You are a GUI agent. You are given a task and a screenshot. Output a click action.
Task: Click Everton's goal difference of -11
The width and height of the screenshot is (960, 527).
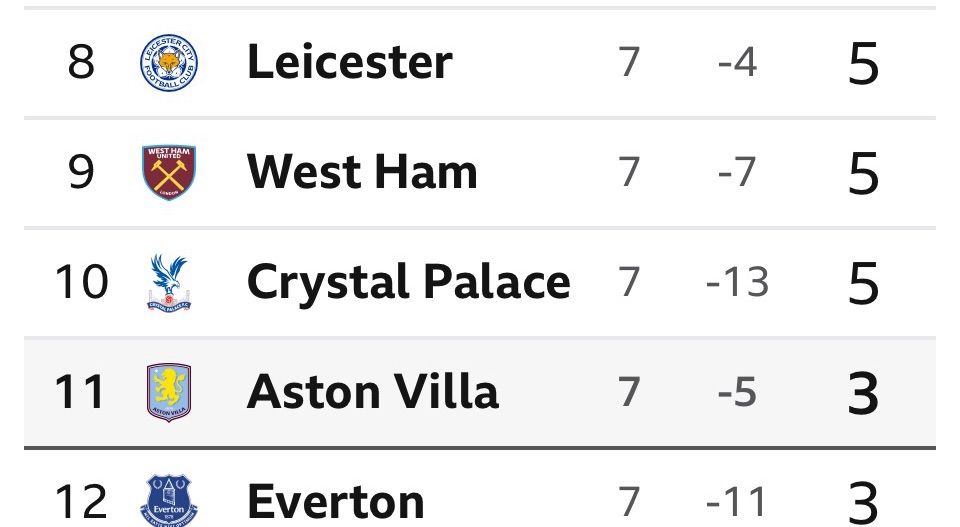tap(737, 500)
